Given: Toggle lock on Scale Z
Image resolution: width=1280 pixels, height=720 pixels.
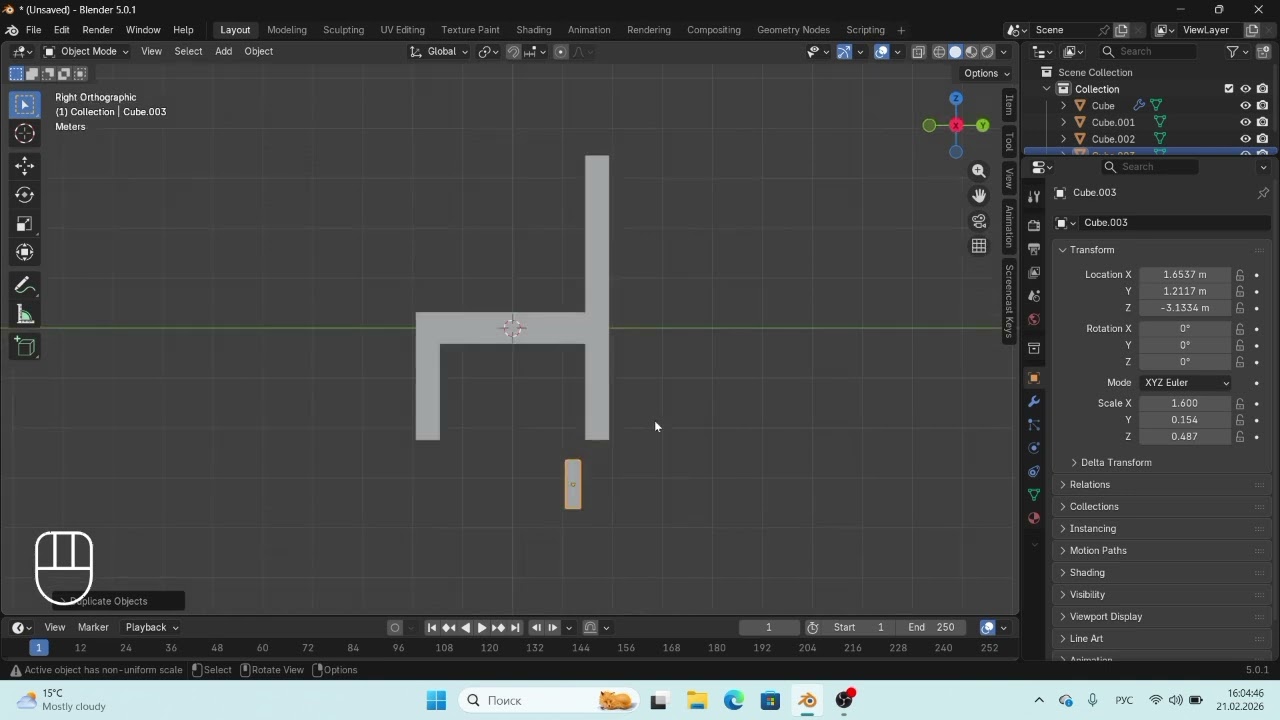Looking at the screenshot, I should [x=1240, y=437].
